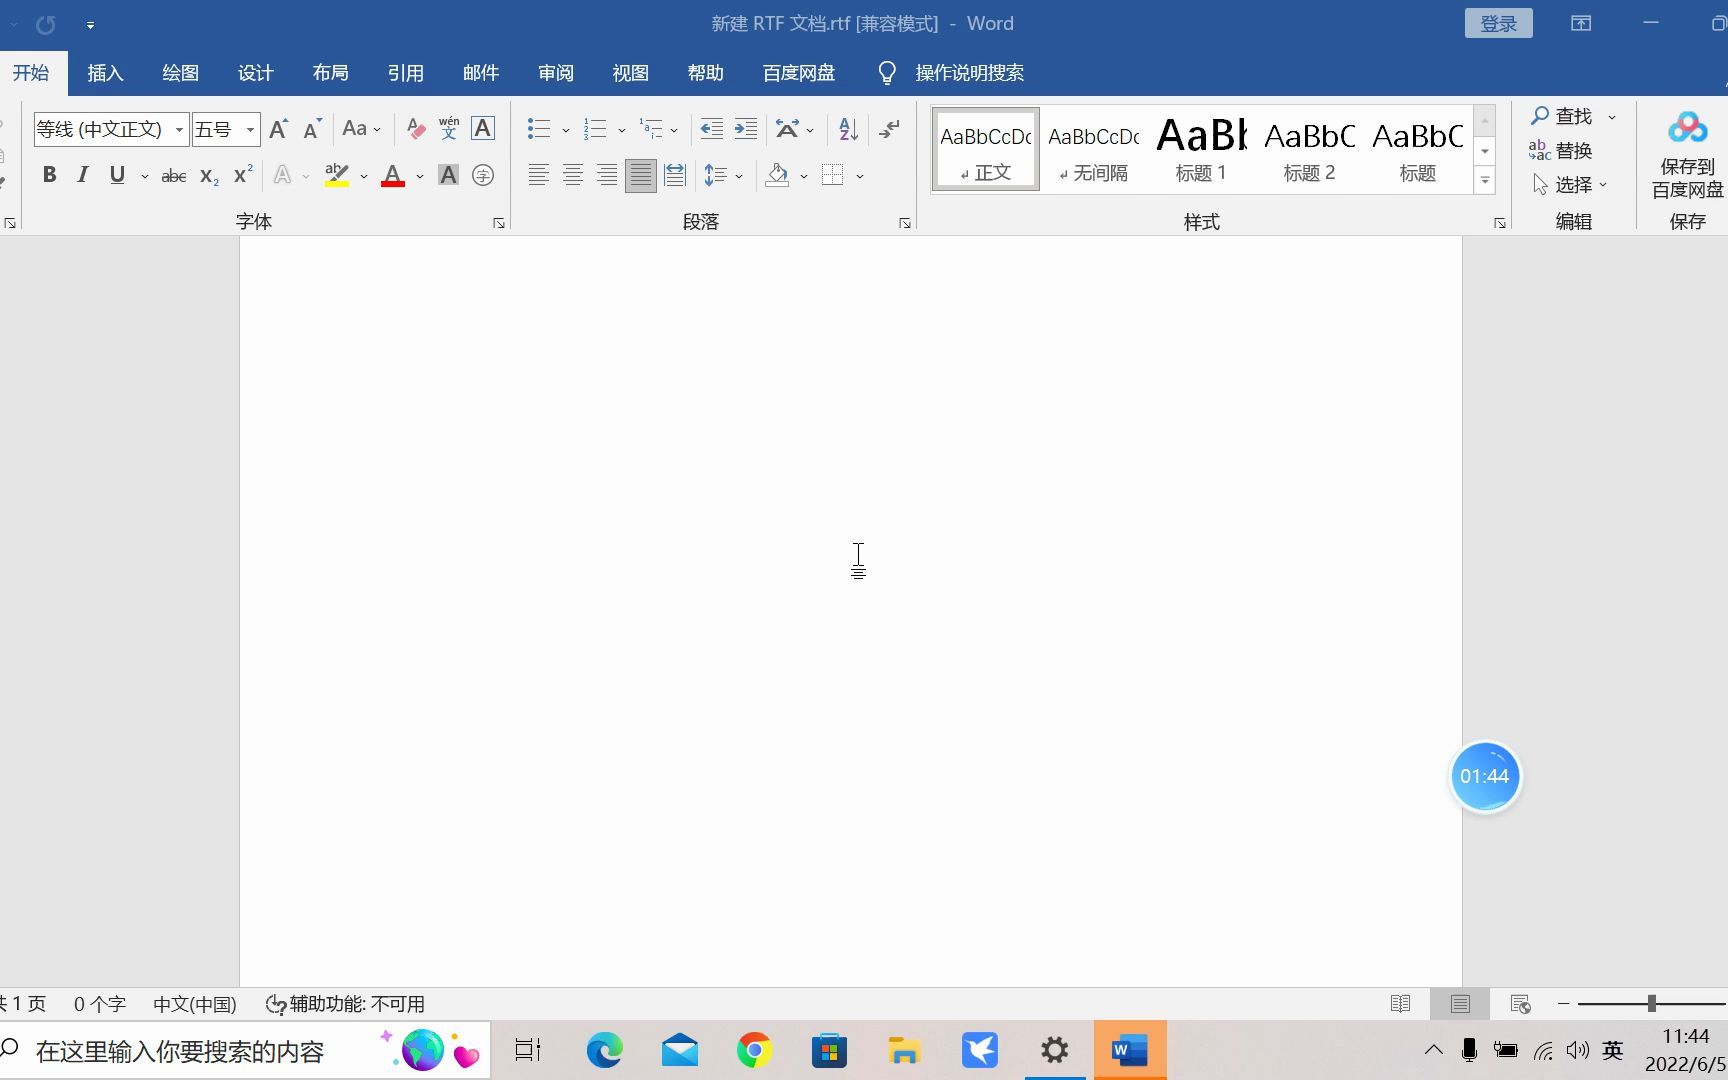Increase paragraph indent

[x=746, y=129]
